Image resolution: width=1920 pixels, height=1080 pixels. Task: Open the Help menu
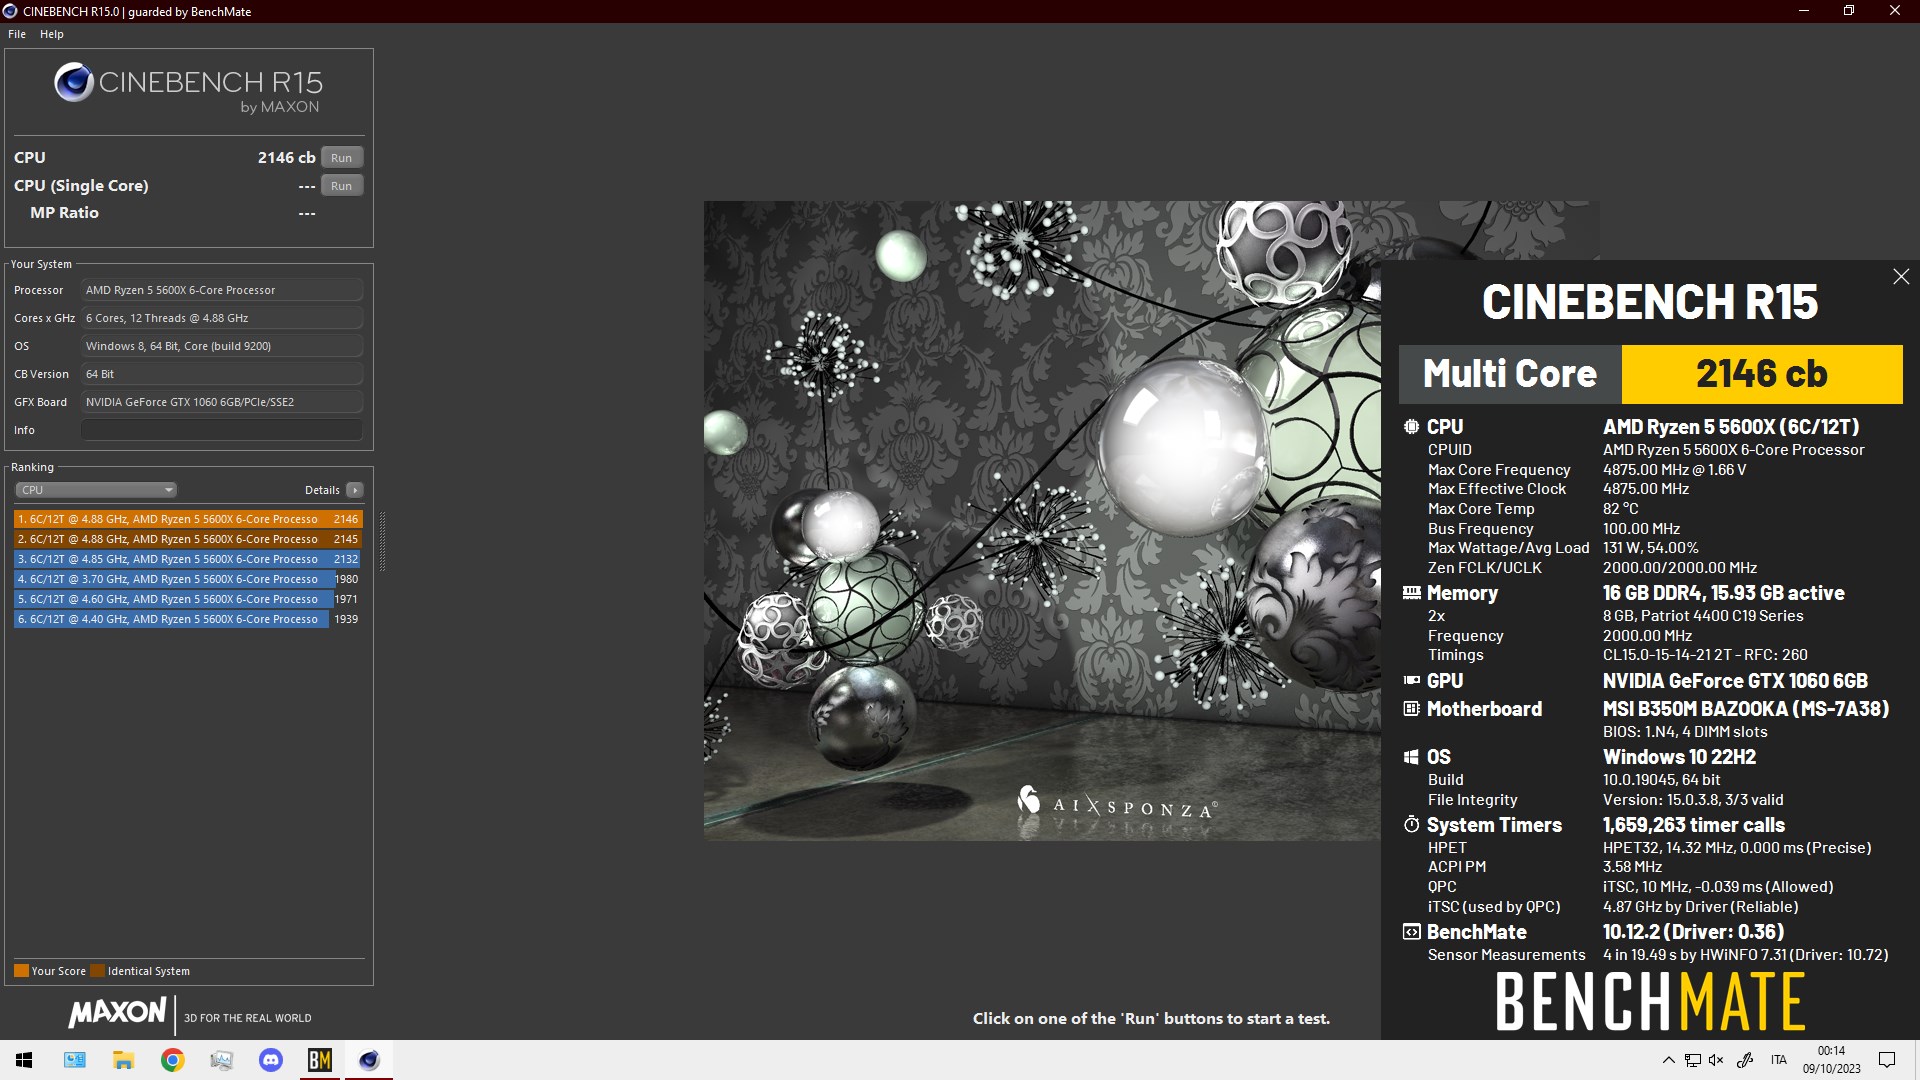[x=52, y=34]
